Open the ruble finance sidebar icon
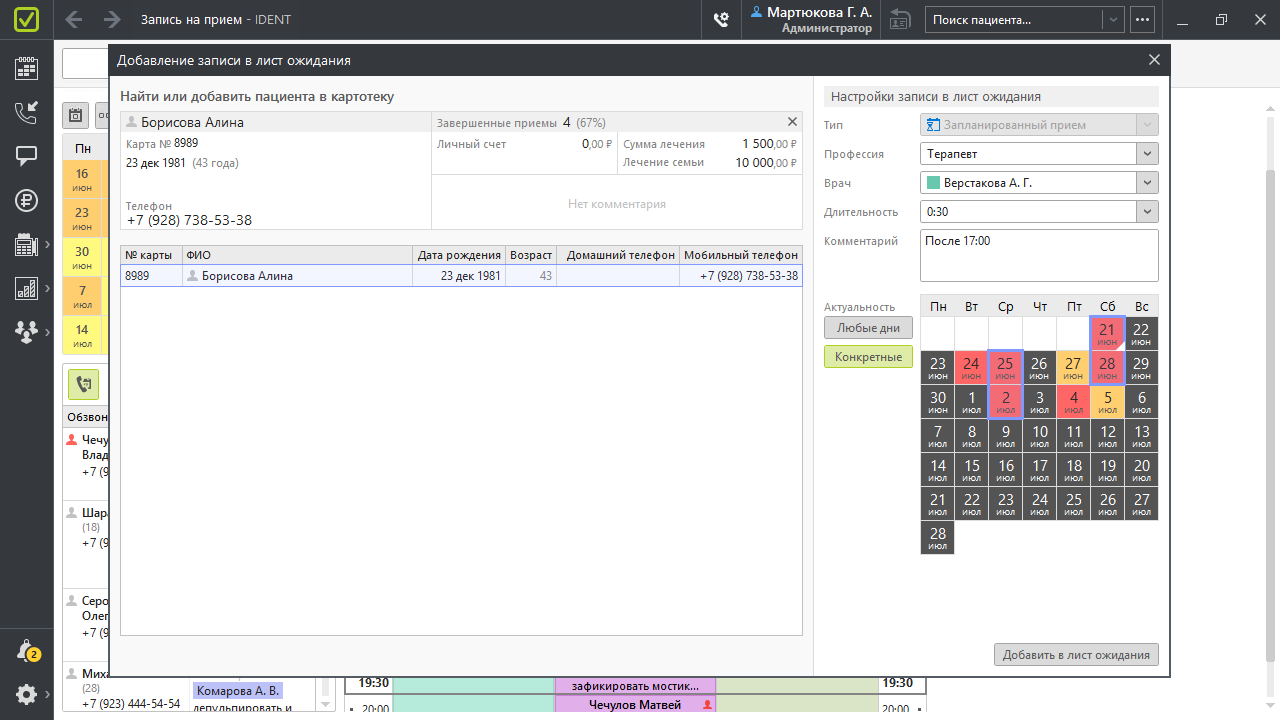This screenshot has height=720, width=1280. [x=26, y=200]
